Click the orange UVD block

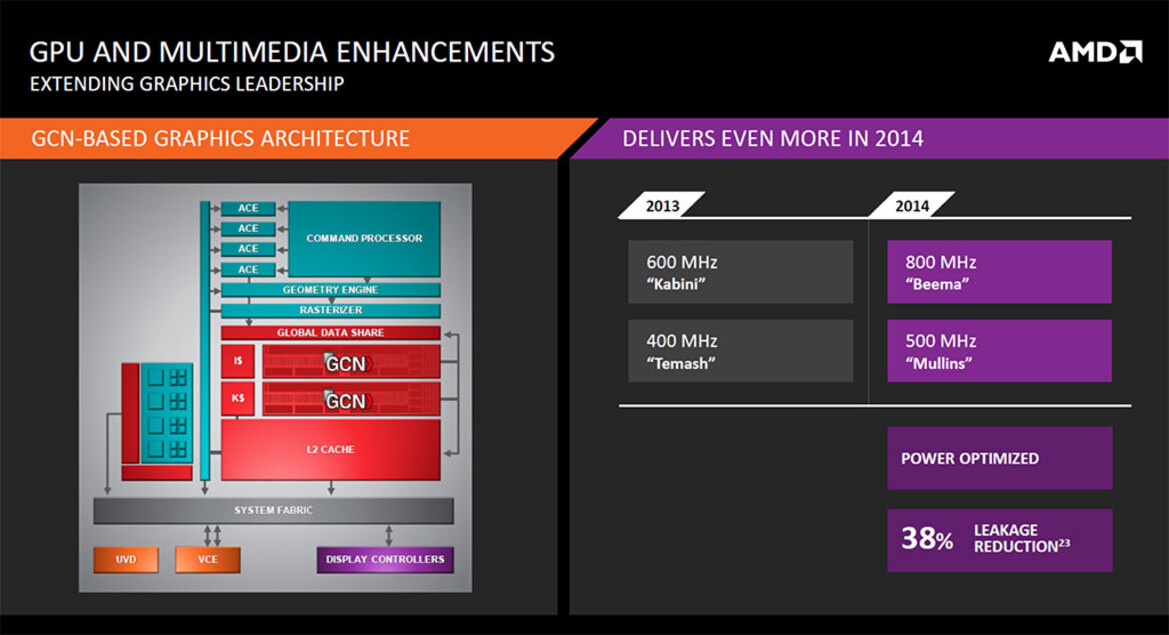tap(126, 560)
